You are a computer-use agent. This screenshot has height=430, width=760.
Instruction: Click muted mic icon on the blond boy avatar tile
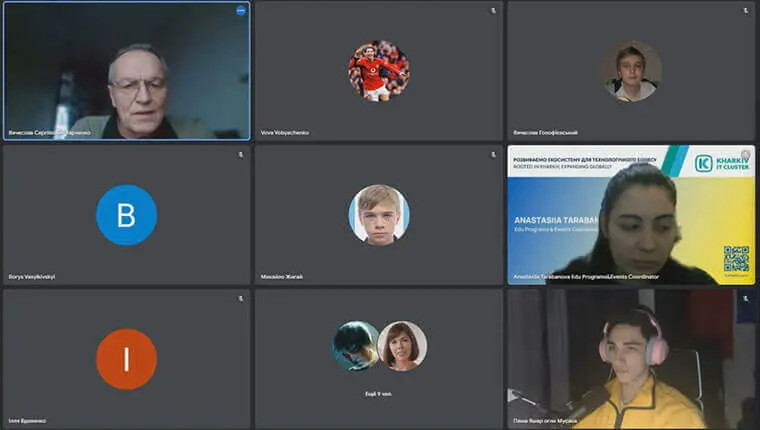[x=493, y=155]
